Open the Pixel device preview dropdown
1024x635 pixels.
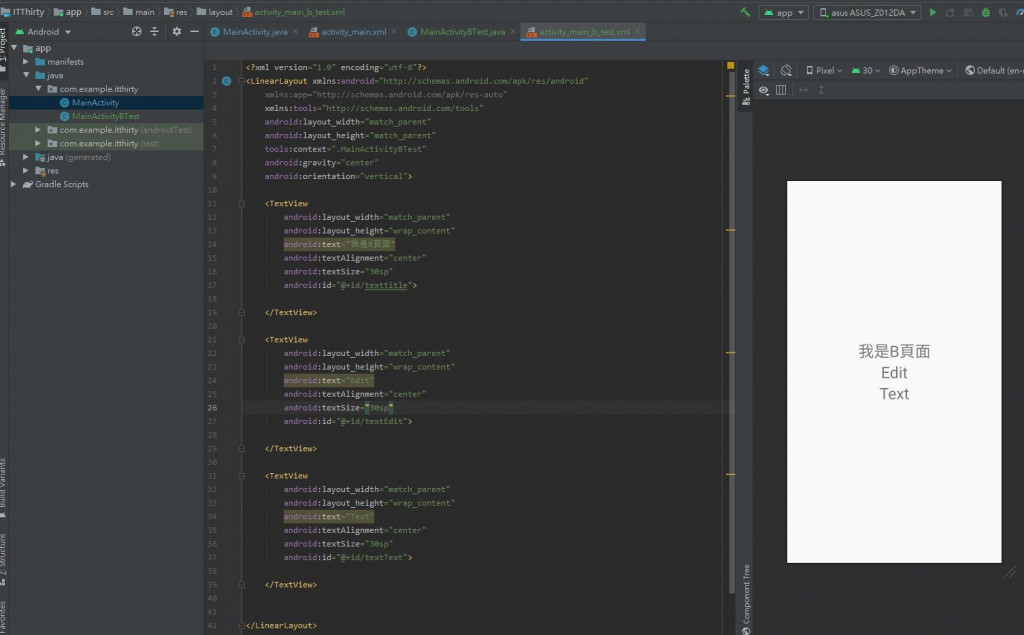coord(824,71)
